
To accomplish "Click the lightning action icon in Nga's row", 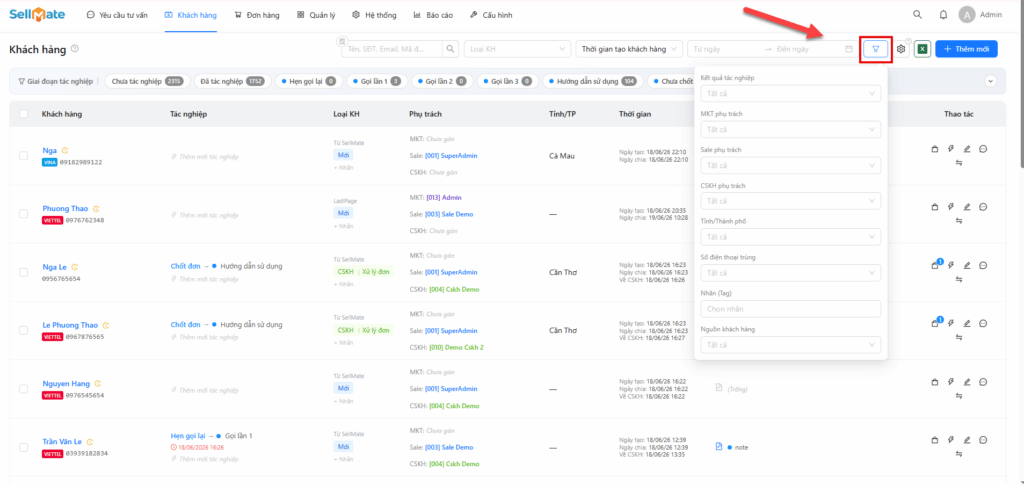I will click(951, 149).
